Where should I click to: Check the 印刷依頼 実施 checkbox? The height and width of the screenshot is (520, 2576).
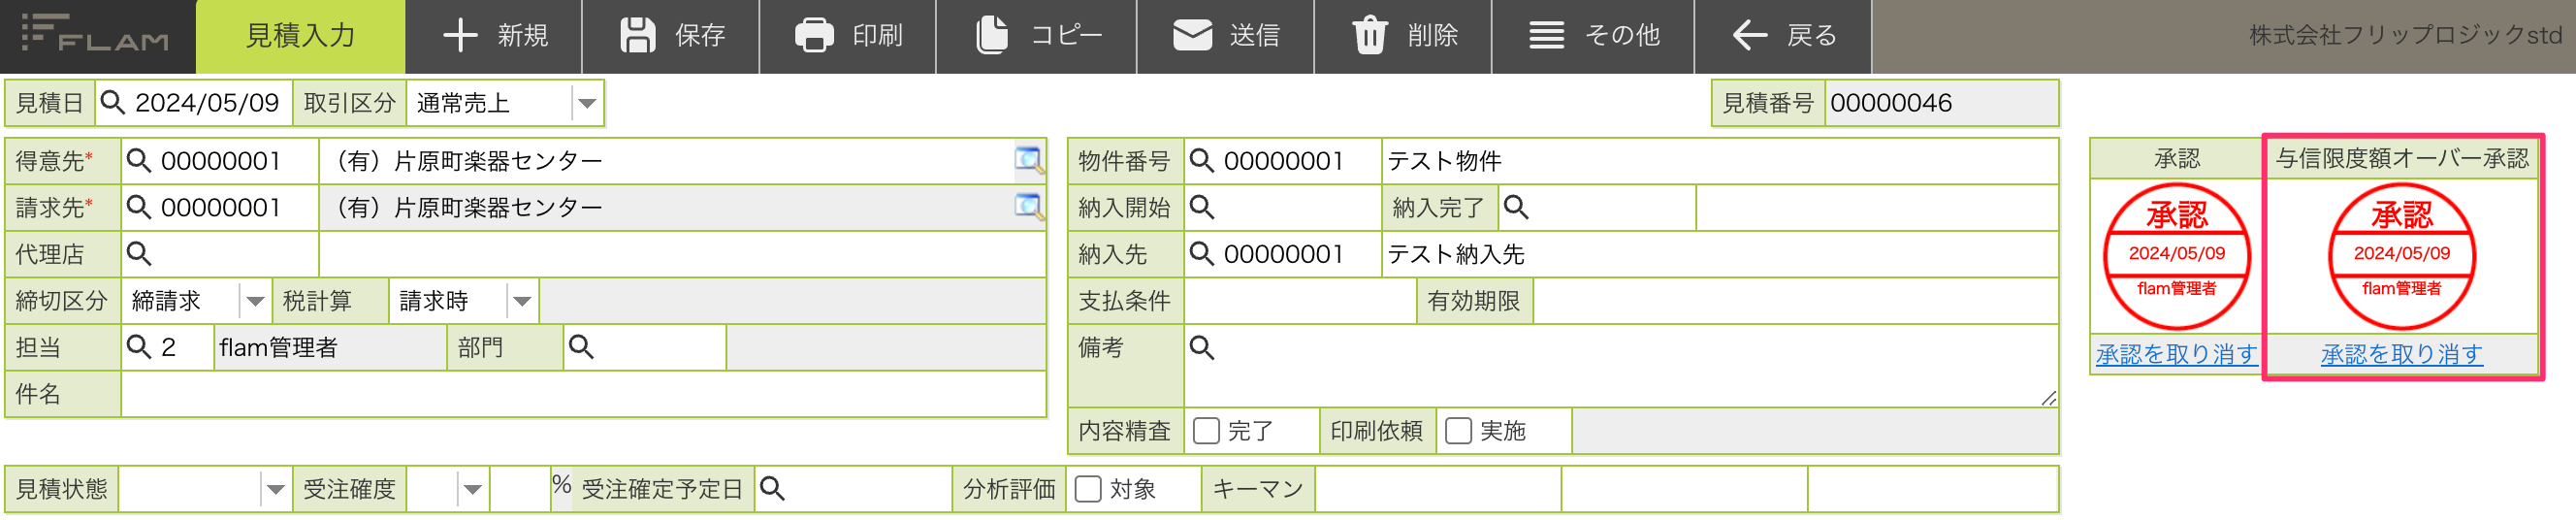coord(1459,431)
